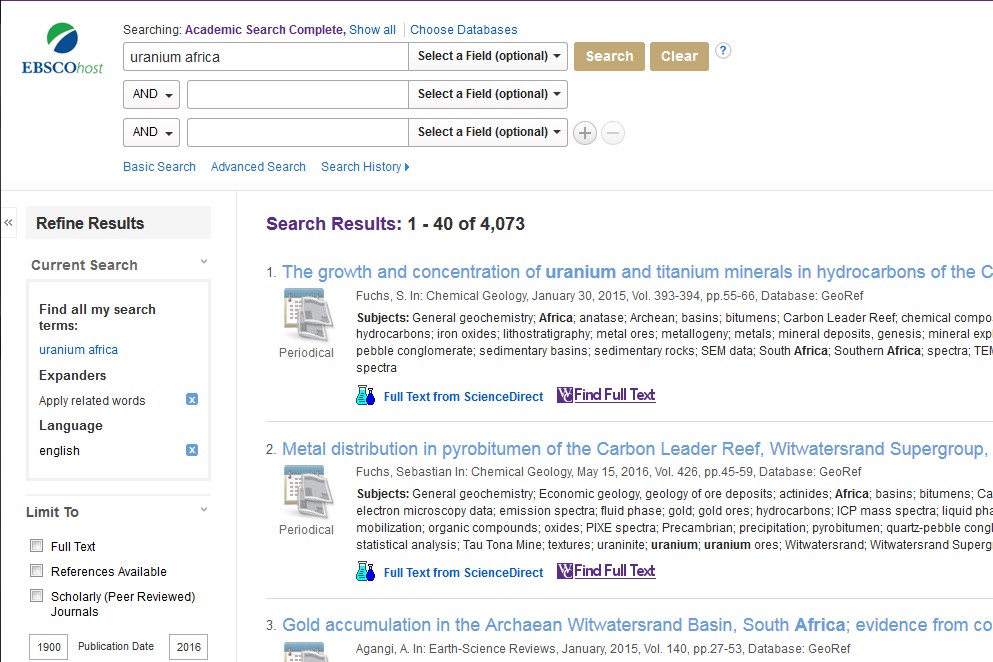Switch to Advanced Search
993x662 pixels.
pyautogui.click(x=258, y=167)
